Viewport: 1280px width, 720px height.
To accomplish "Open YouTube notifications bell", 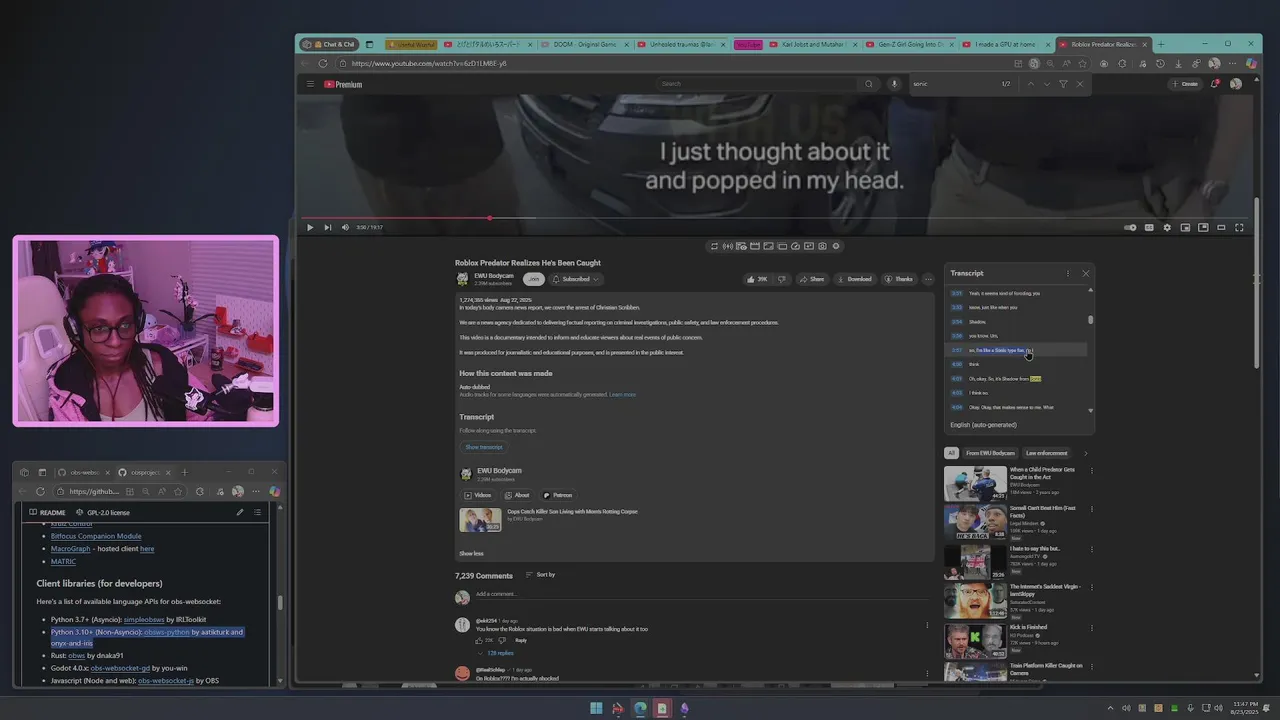I will [1215, 84].
